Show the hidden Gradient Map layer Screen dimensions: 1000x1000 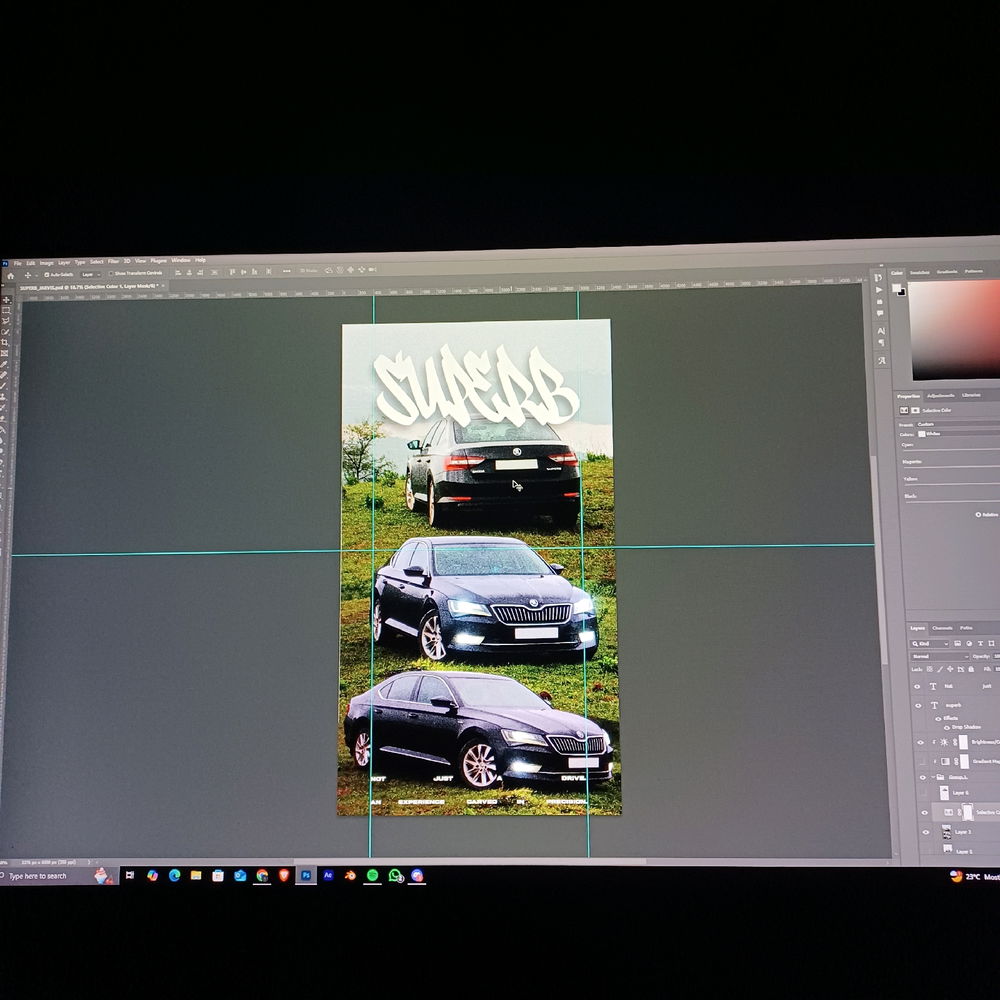coord(922,761)
